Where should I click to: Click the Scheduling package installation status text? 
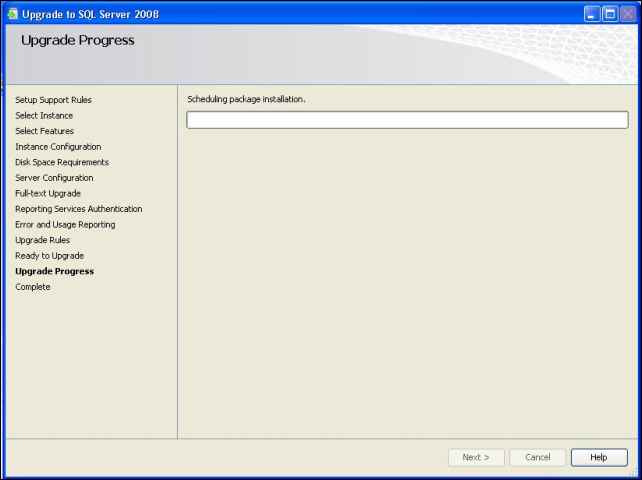246,100
